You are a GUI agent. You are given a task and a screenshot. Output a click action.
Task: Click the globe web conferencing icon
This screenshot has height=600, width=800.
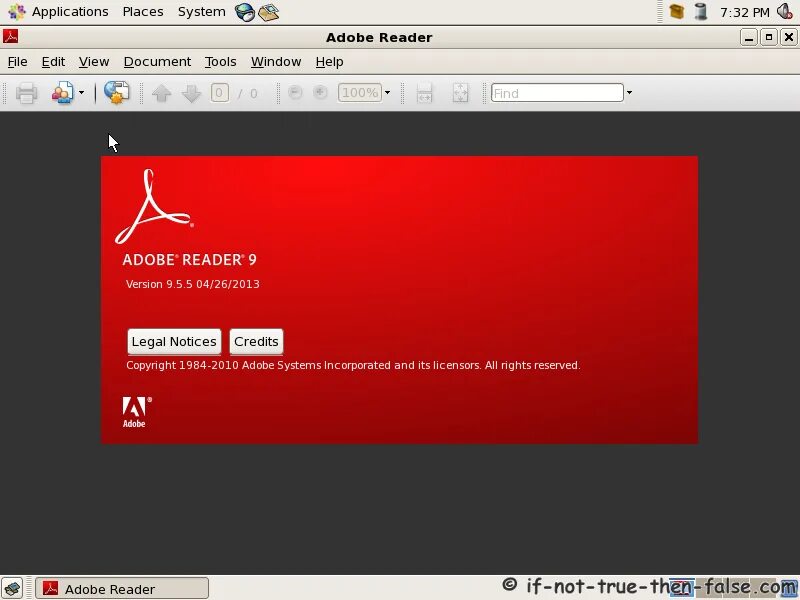point(116,92)
